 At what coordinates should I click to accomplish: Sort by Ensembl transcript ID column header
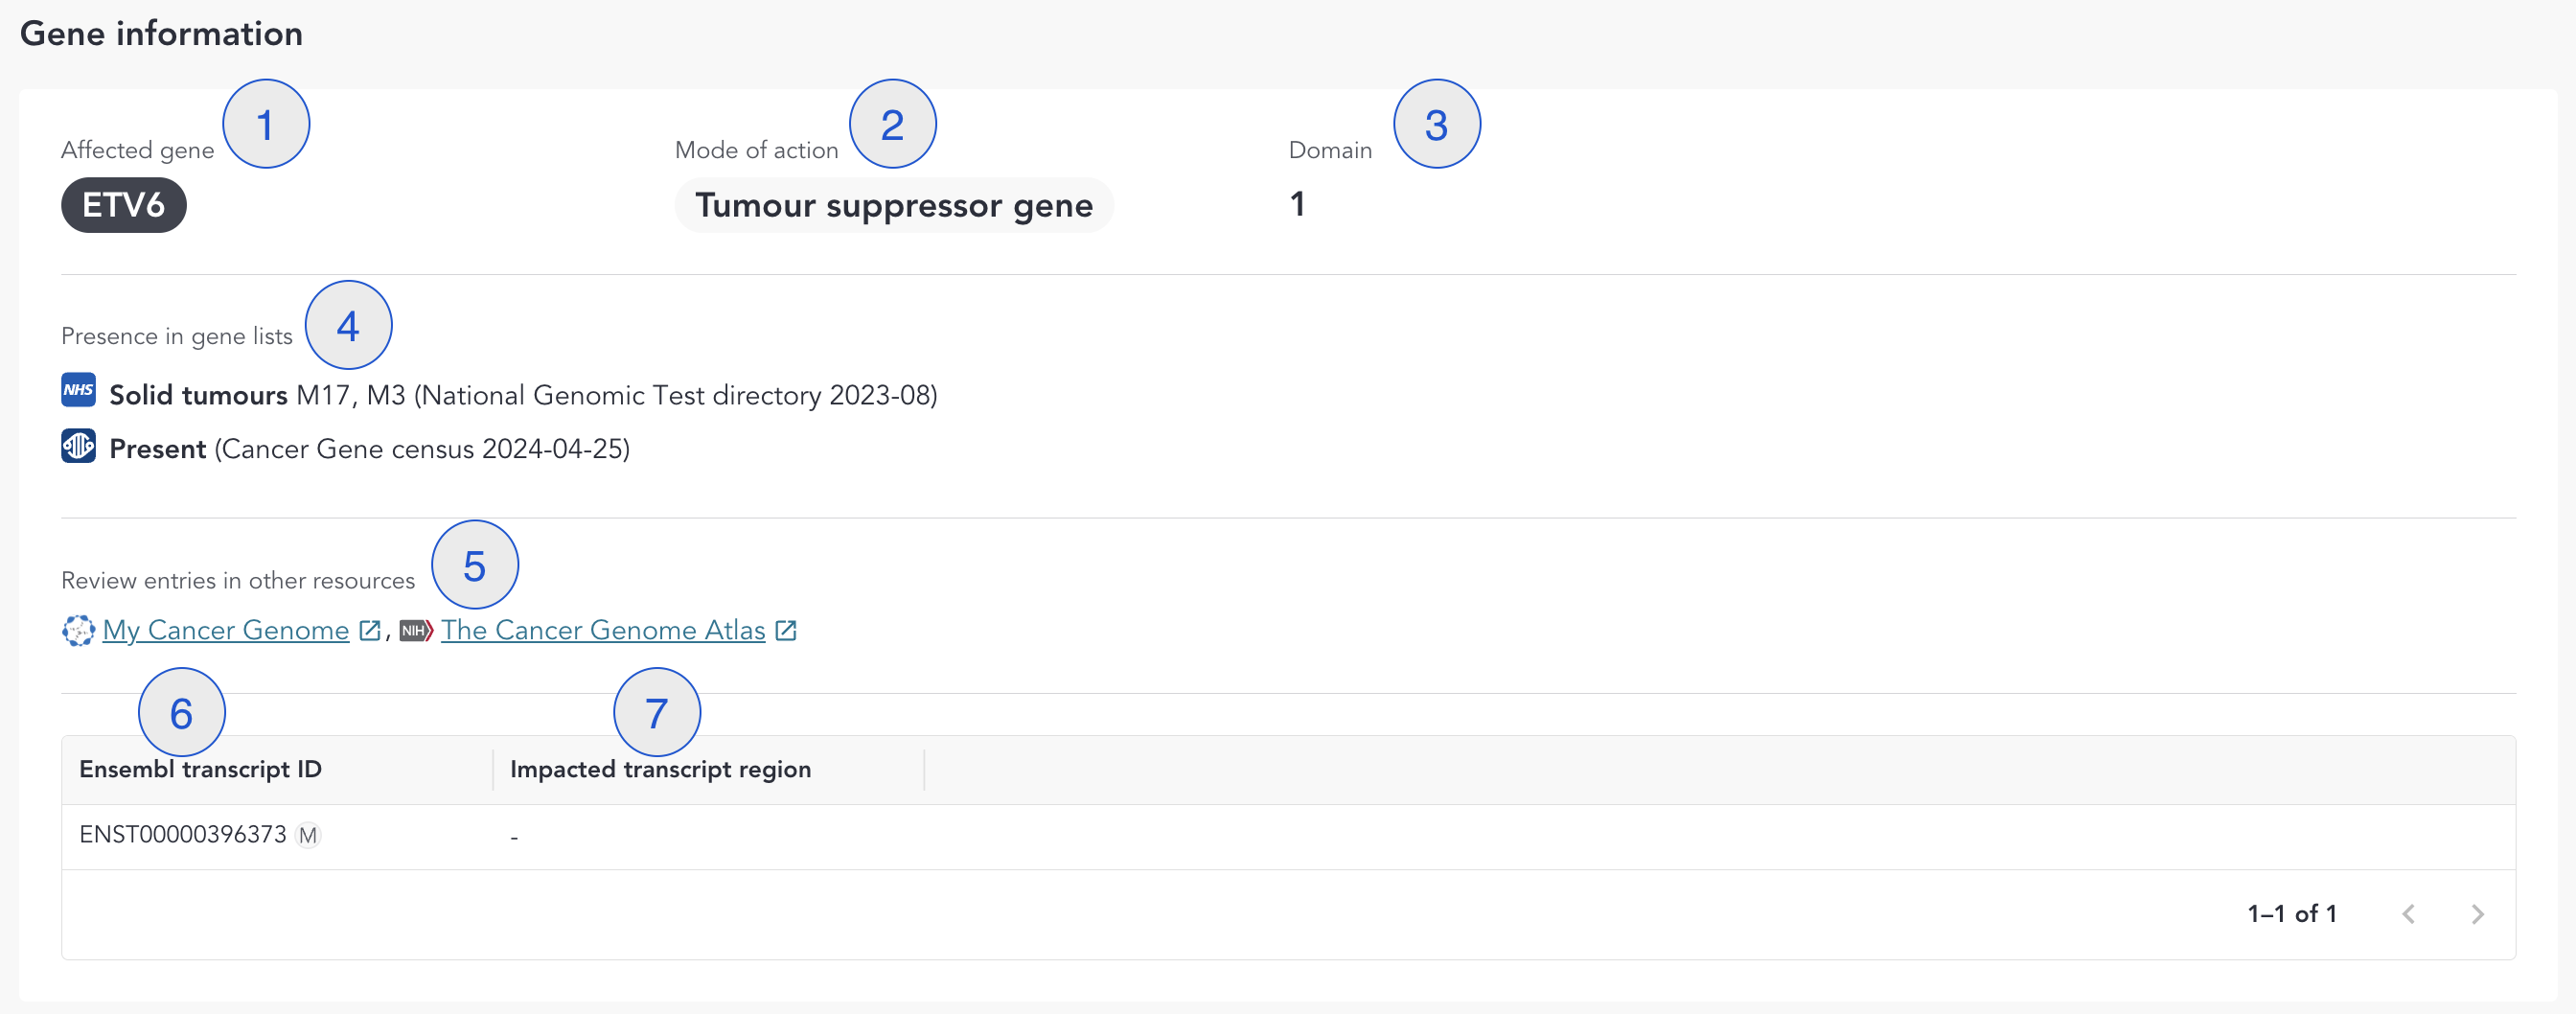201,769
